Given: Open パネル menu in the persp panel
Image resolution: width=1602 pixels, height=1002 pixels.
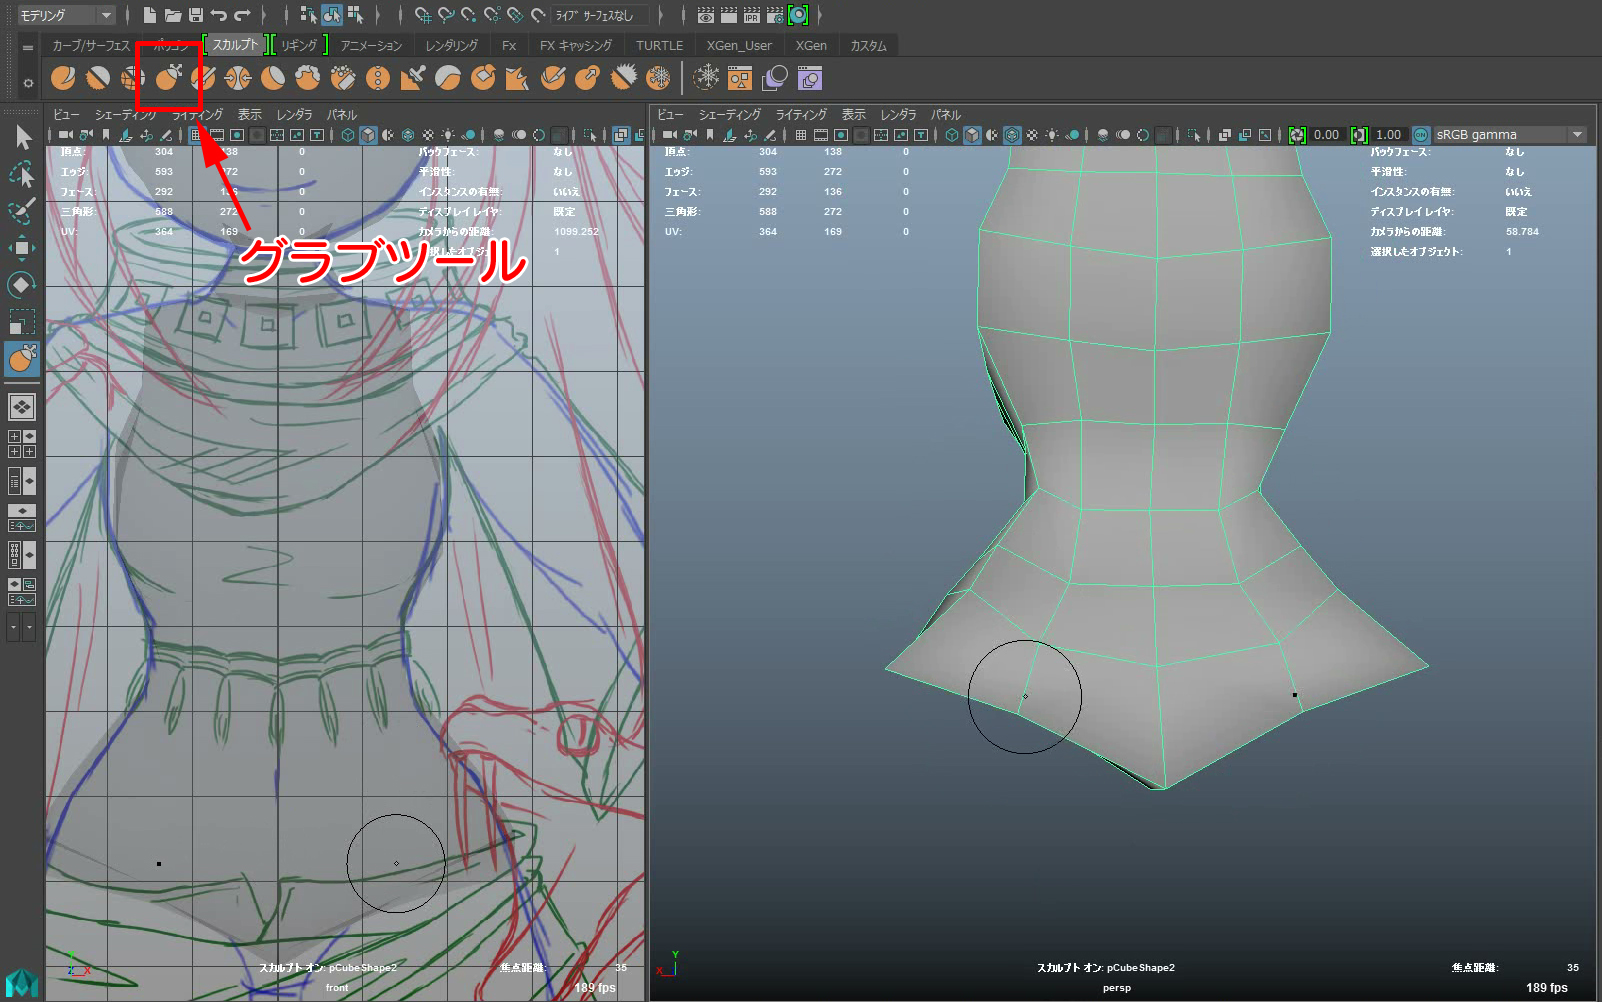Looking at the screenshot, I should [x=946, y=115].
